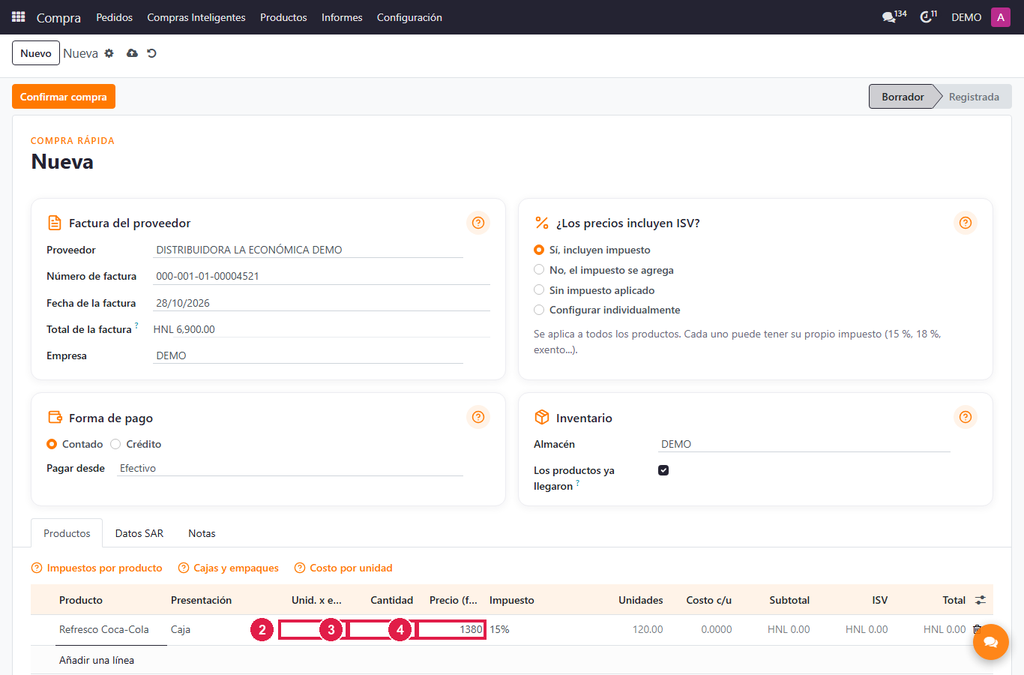1024x675 pixels.
Task: Switch to the Notas tab
Action: coord(202,533)
